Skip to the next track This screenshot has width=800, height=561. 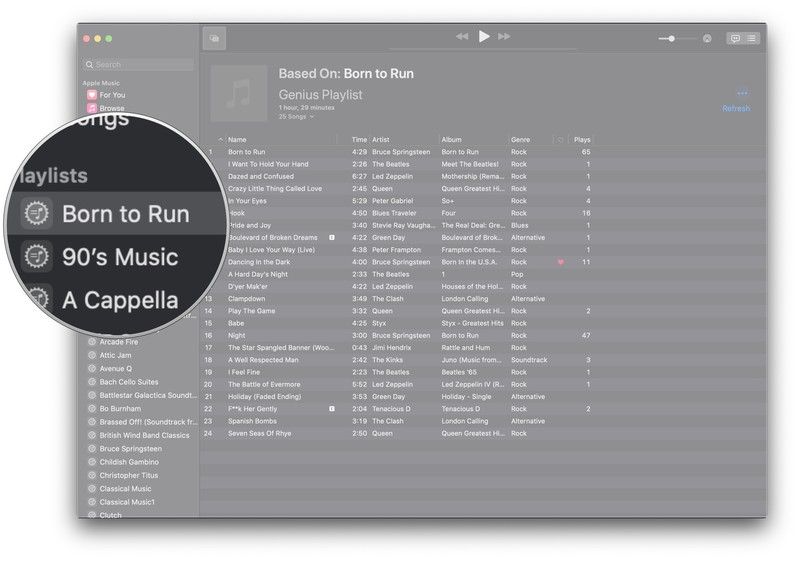pyautogui.click(x=505, y=37)
